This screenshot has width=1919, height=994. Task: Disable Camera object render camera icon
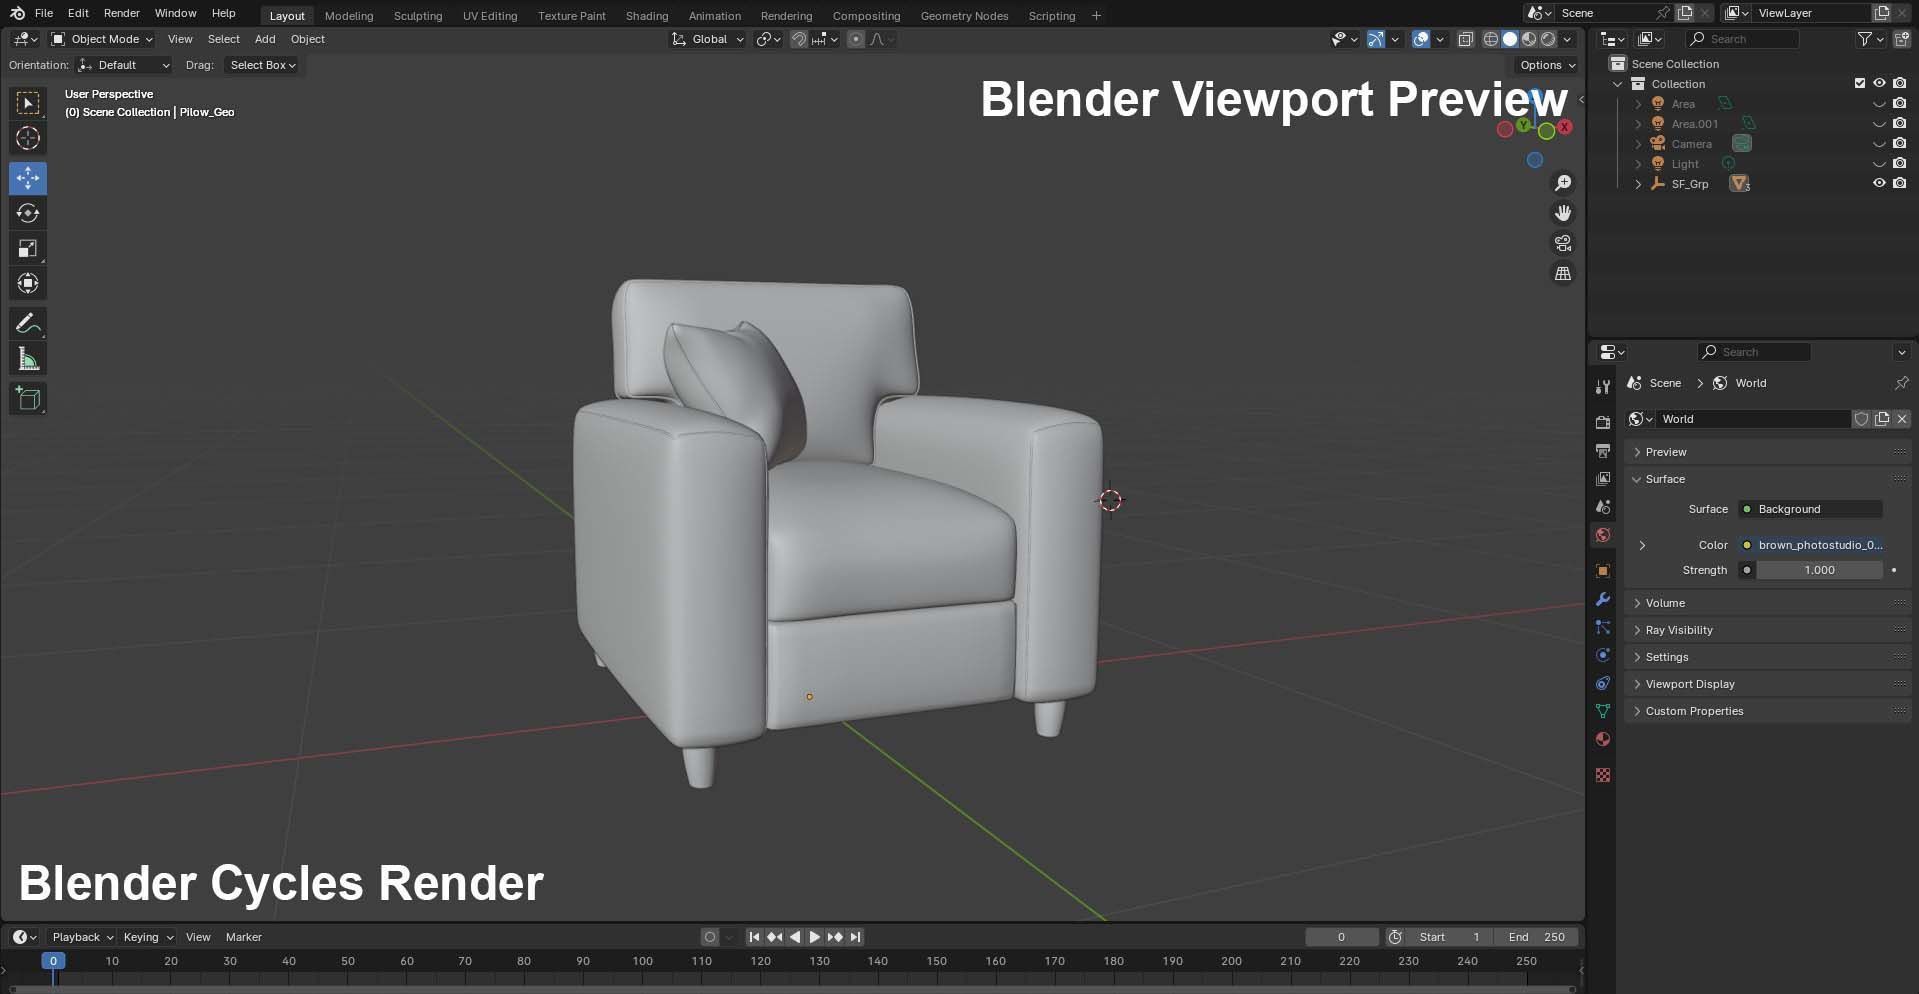pyautogui.click(x=1899, y=143)
